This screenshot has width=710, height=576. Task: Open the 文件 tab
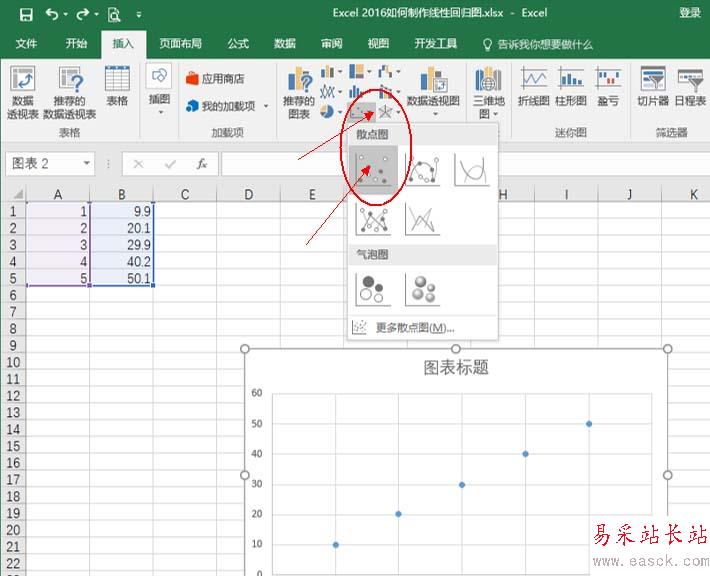tap(26, 43)
